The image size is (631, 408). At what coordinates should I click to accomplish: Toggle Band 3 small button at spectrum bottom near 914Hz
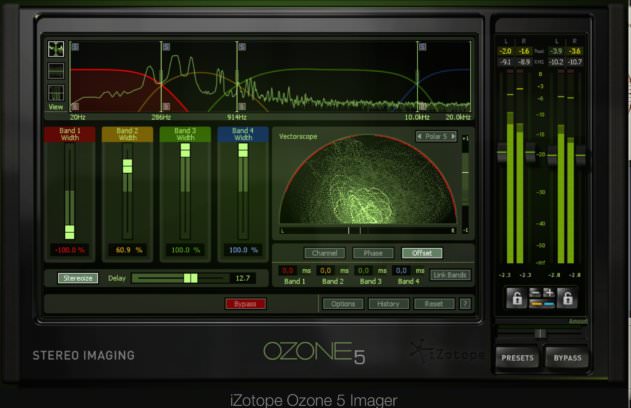click(242, 107)
